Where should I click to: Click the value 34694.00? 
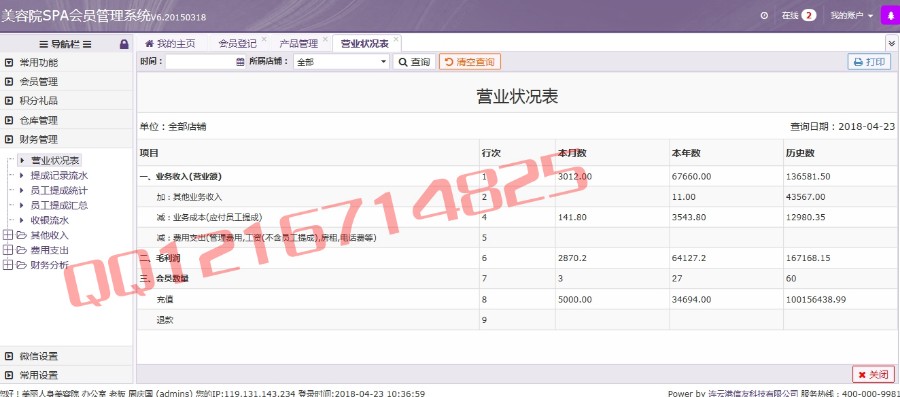691,299
